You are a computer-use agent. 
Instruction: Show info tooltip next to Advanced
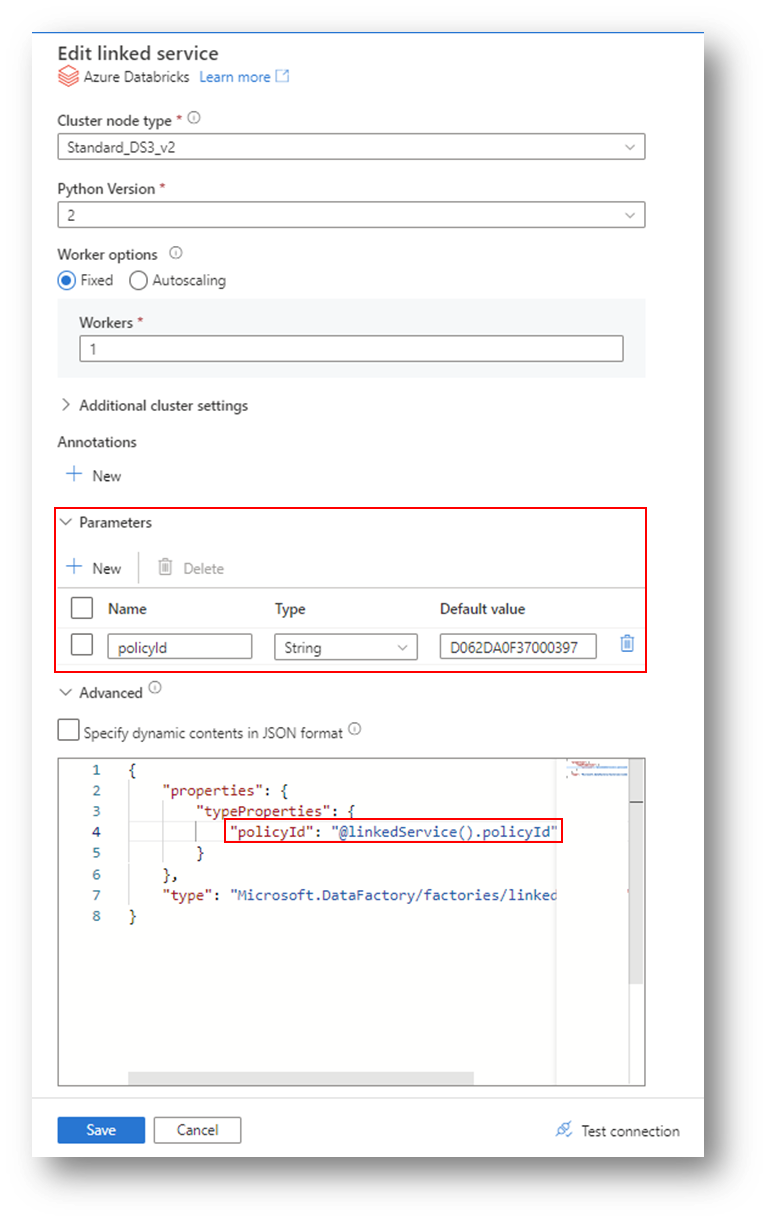pyautogui.click(x=155, y=688)
